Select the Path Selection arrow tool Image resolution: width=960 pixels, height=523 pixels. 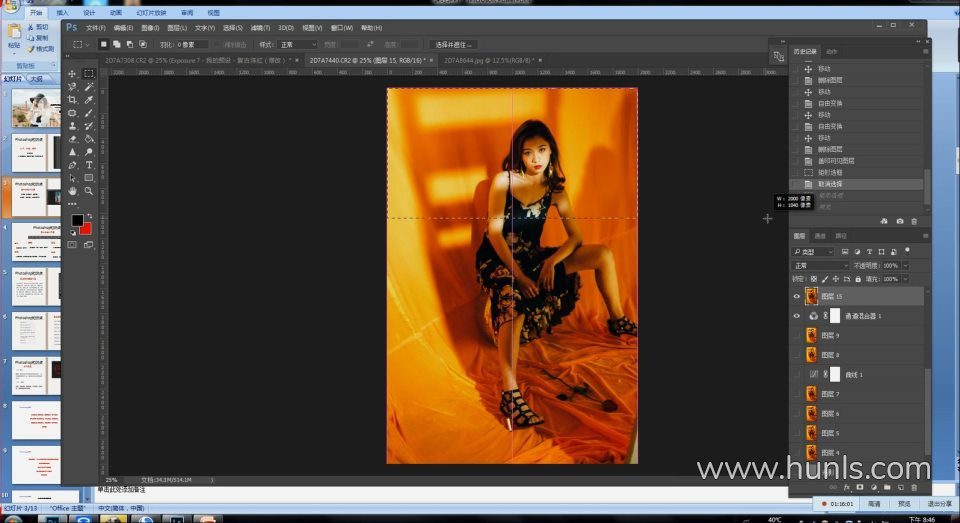pyautogui.click(x=72, y=178)
